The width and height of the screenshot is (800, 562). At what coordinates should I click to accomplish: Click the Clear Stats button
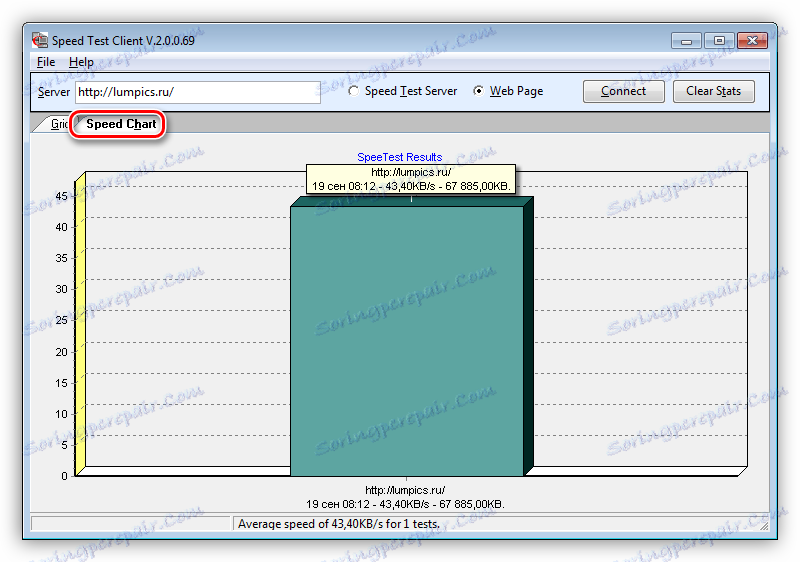713,91
